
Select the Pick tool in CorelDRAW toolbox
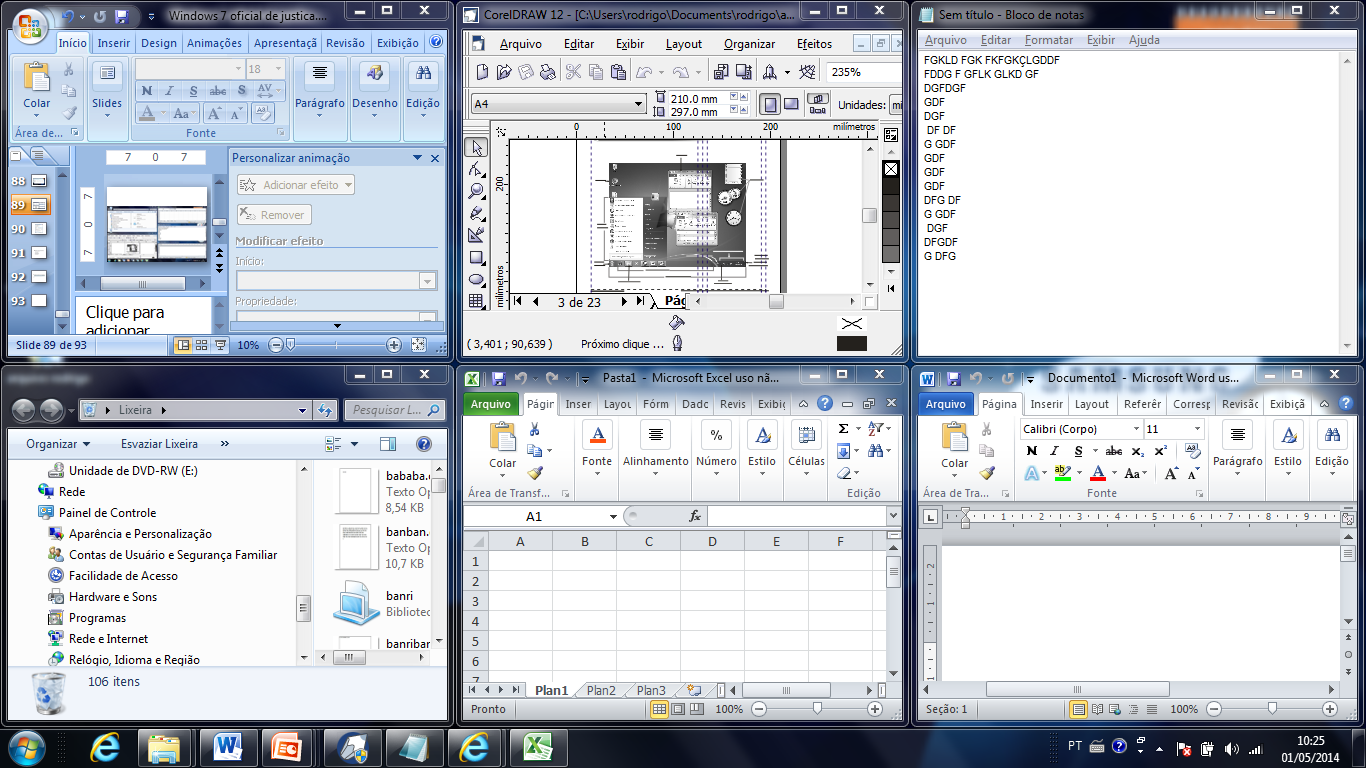click(477, 148)
